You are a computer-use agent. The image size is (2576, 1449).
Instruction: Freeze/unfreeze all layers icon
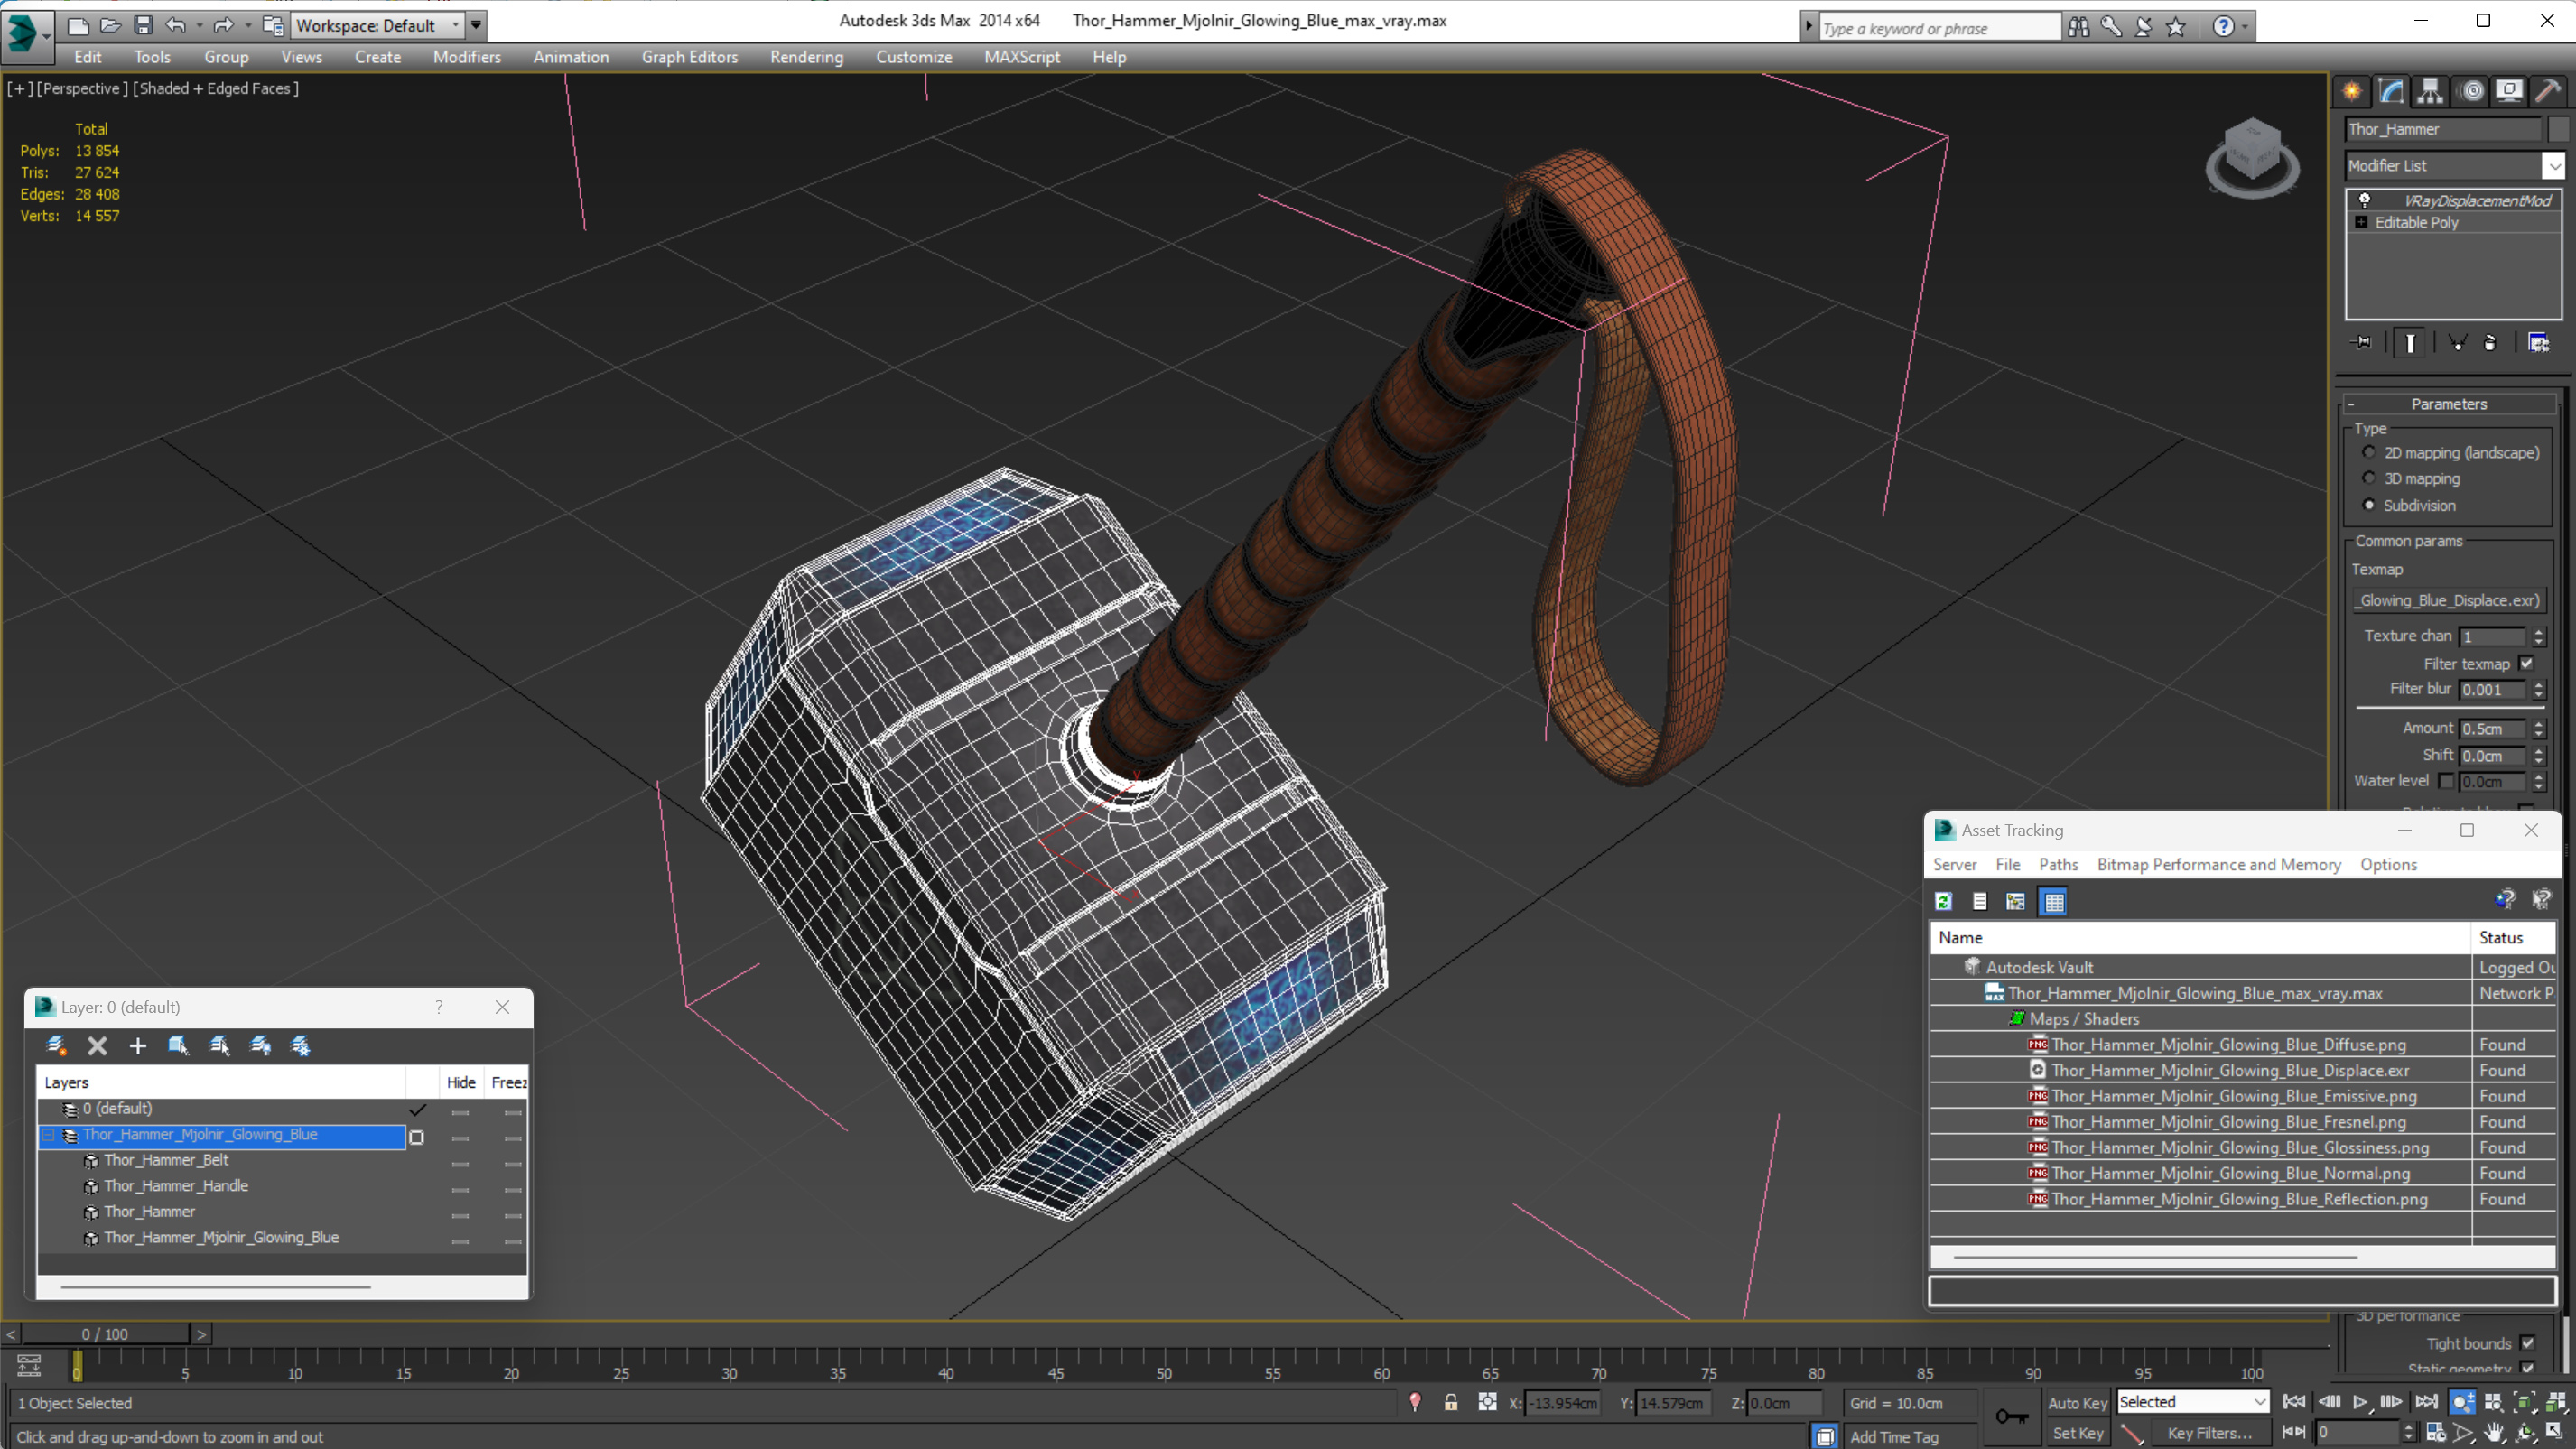[x=301, y=1045]
